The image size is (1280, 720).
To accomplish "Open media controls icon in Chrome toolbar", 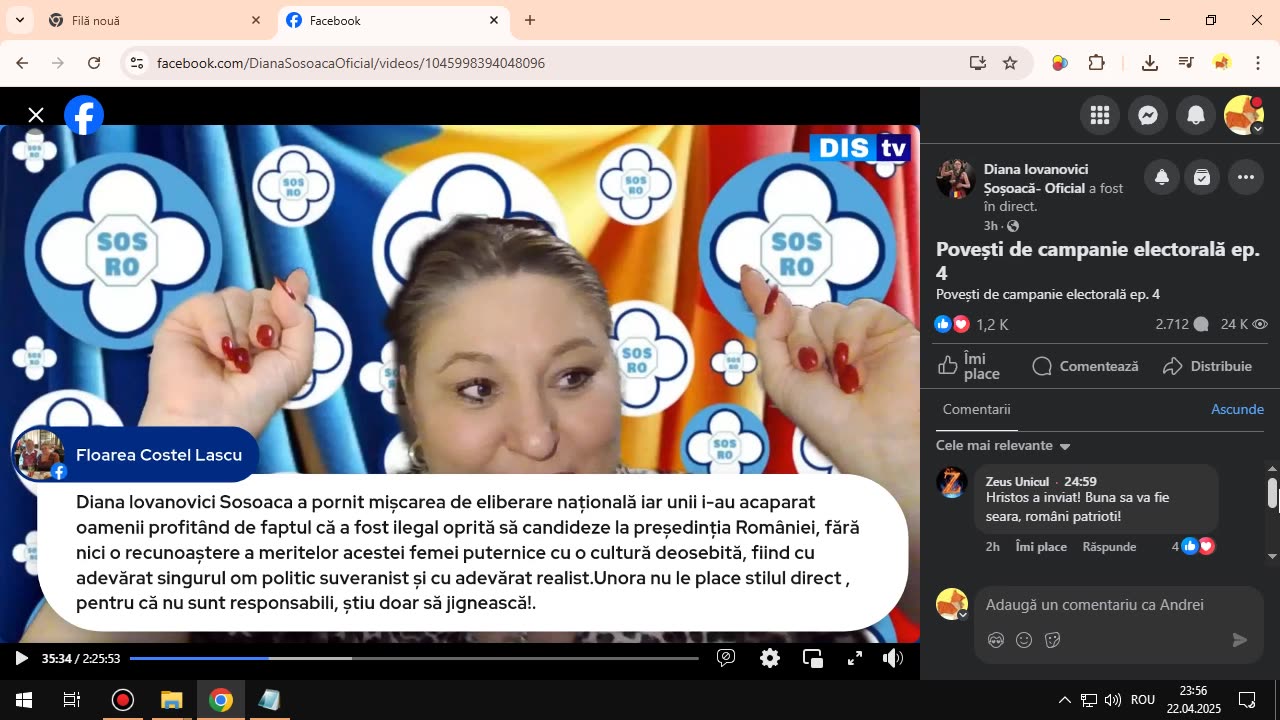I will click(x=1186, y=63).
